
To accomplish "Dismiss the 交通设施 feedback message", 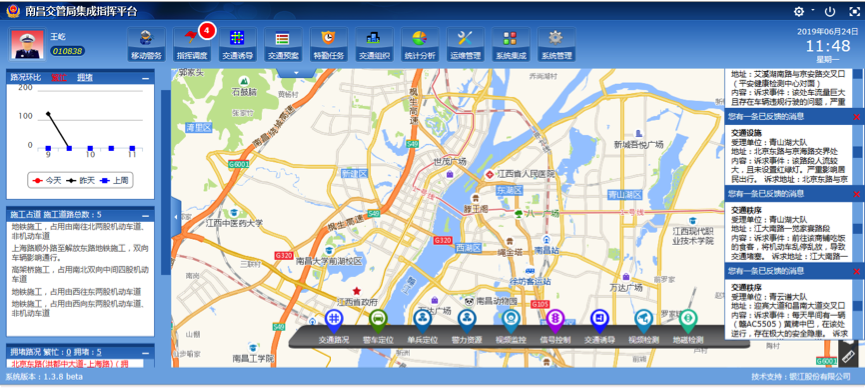I will [857, 117].
